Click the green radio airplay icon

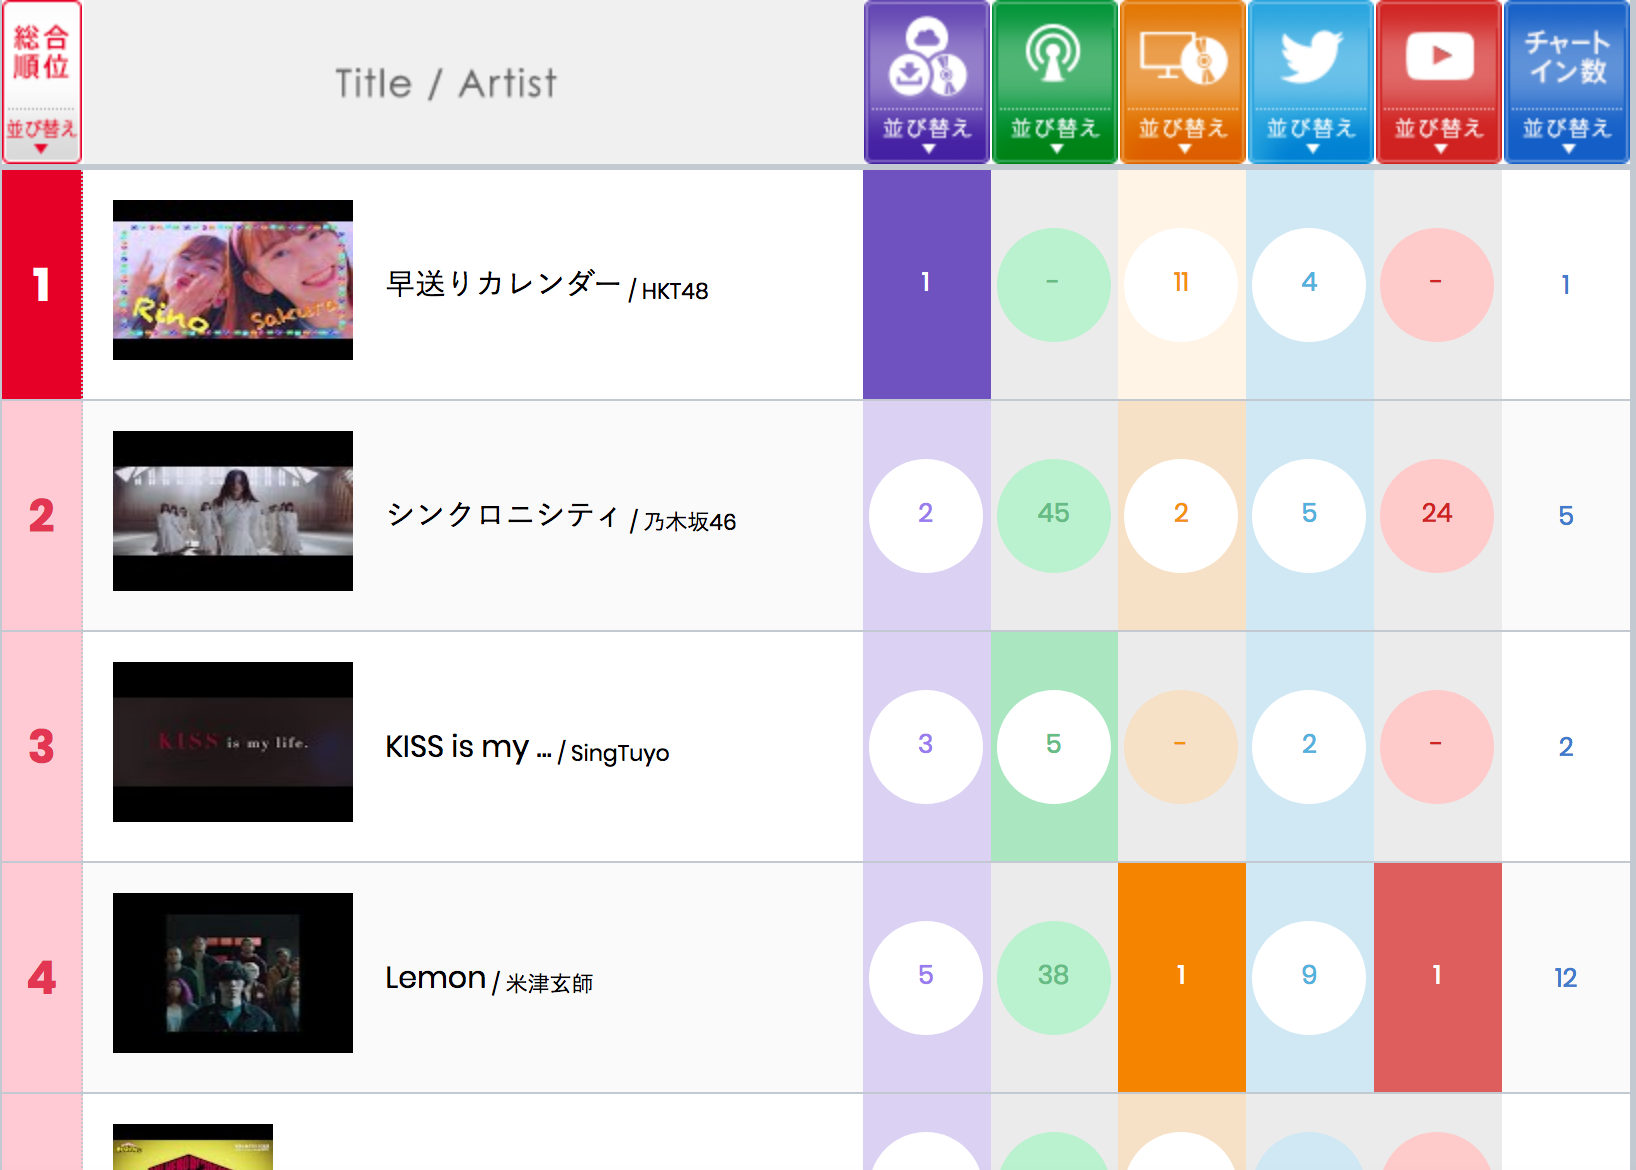1054,56
